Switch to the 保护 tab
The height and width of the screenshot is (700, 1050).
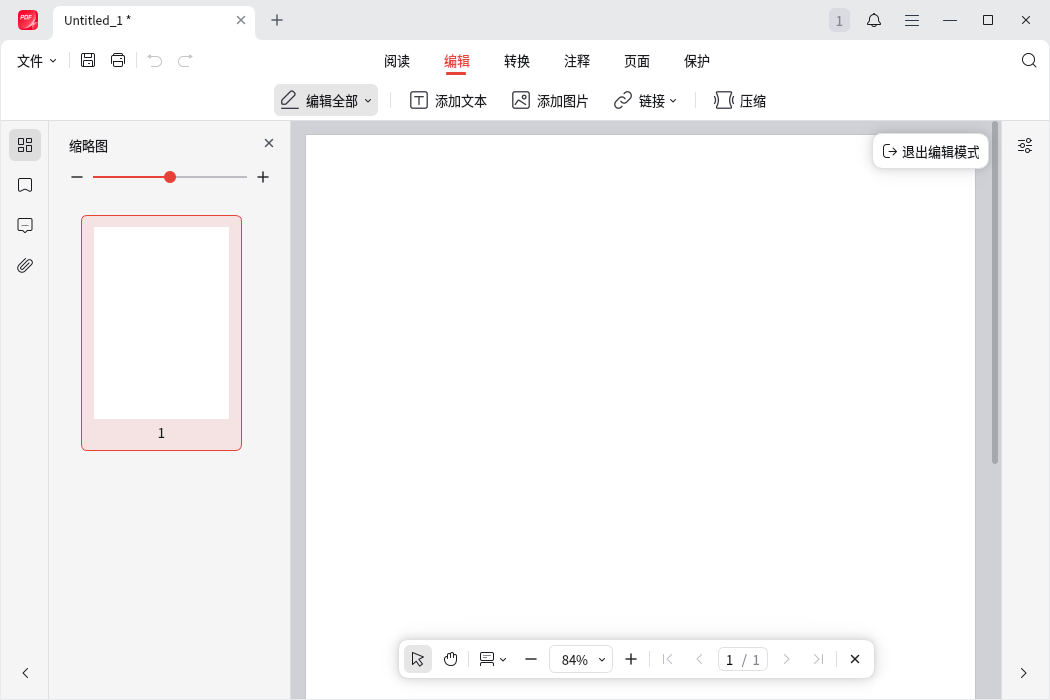(x=696, y=61)
